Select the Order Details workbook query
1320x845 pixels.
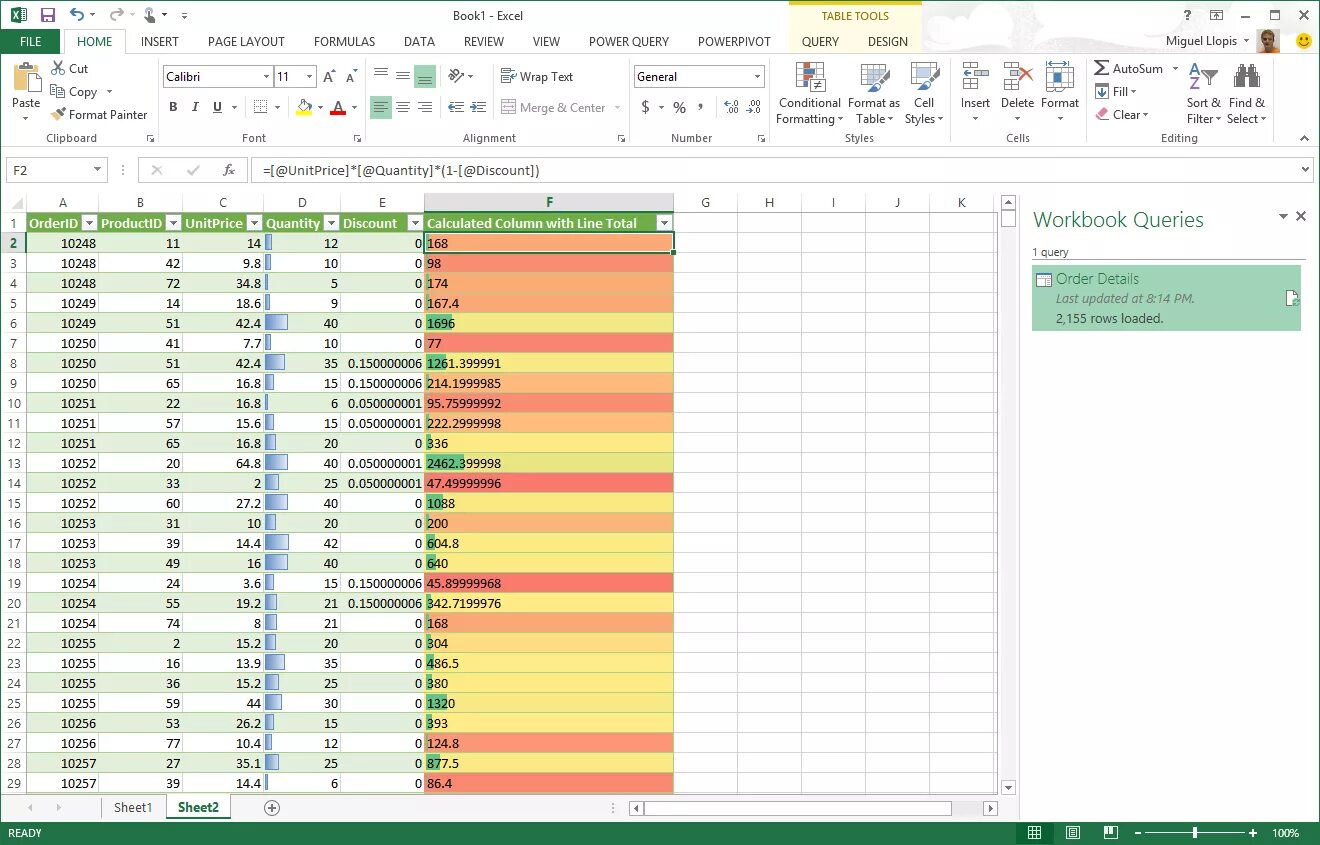coord(1166,298)
